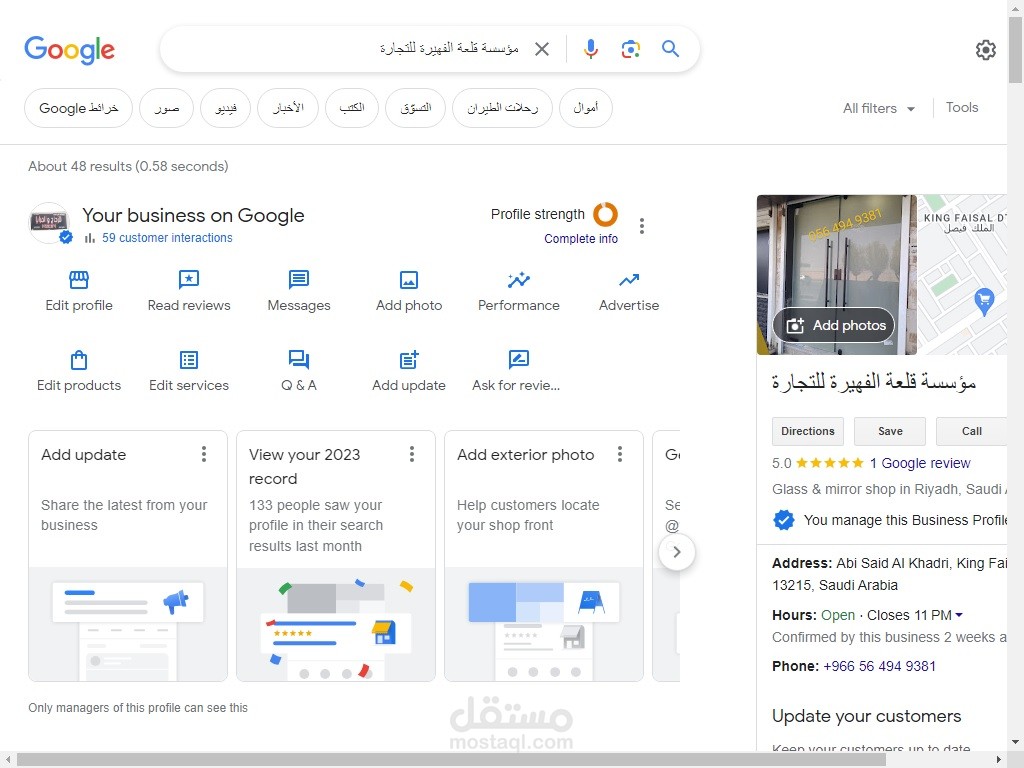Image resolution: width=1024 pixels, height=768 pixels.
Task: Select the فيديو (Videos) filter chip
Action: click(x=225, y=108)
